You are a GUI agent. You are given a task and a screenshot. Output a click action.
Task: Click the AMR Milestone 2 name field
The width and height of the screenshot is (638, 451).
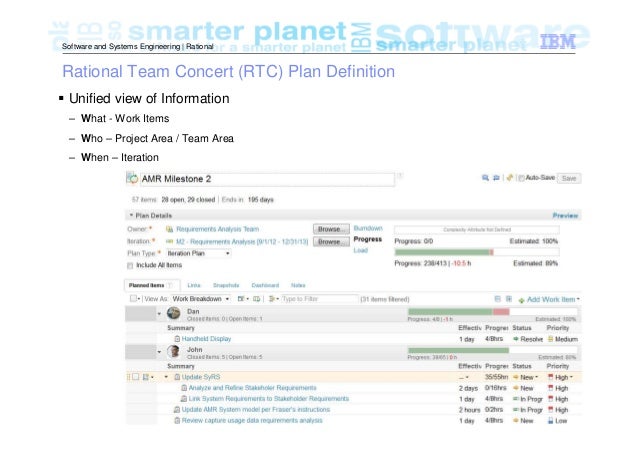[x=267, y=179]
